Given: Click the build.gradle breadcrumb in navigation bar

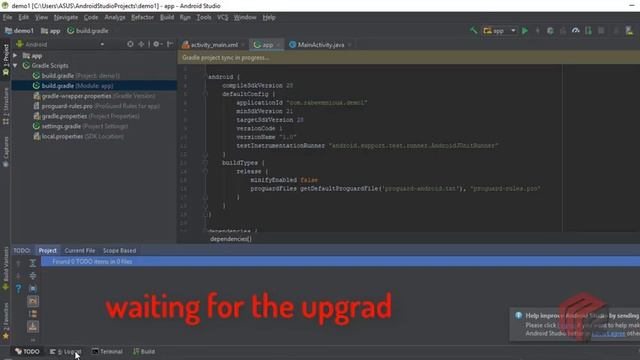Looking at the screenshot, I should click(88, 31).
